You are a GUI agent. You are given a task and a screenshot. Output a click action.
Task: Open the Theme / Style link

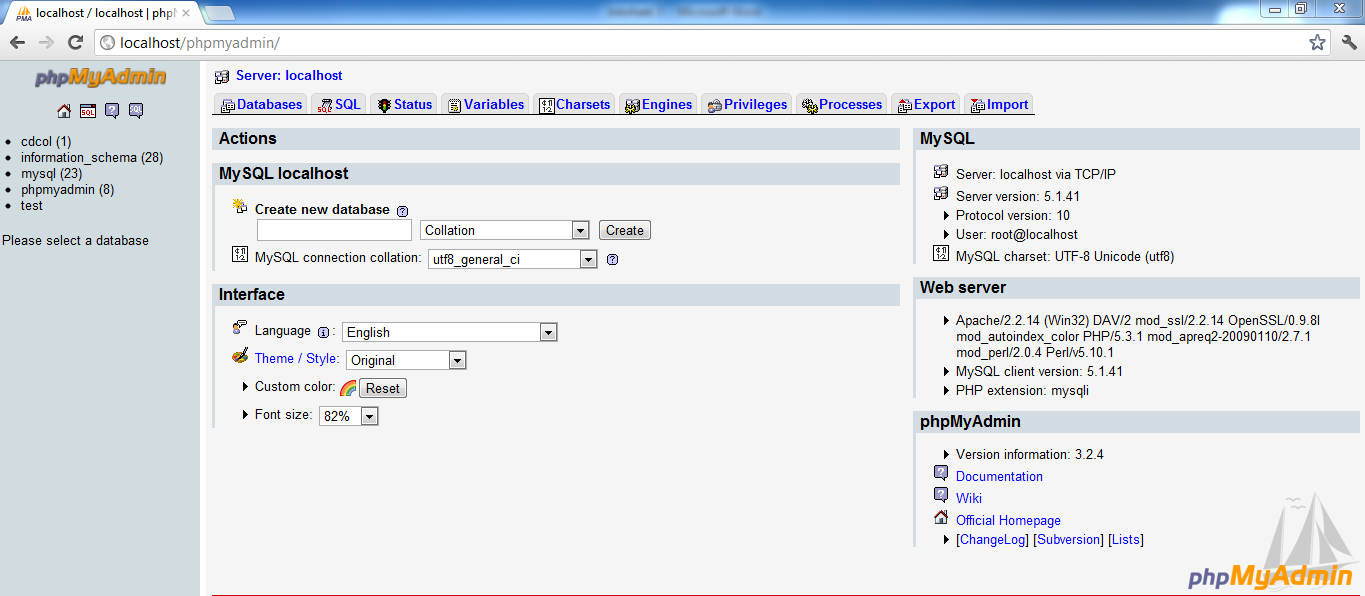(297, 358)
